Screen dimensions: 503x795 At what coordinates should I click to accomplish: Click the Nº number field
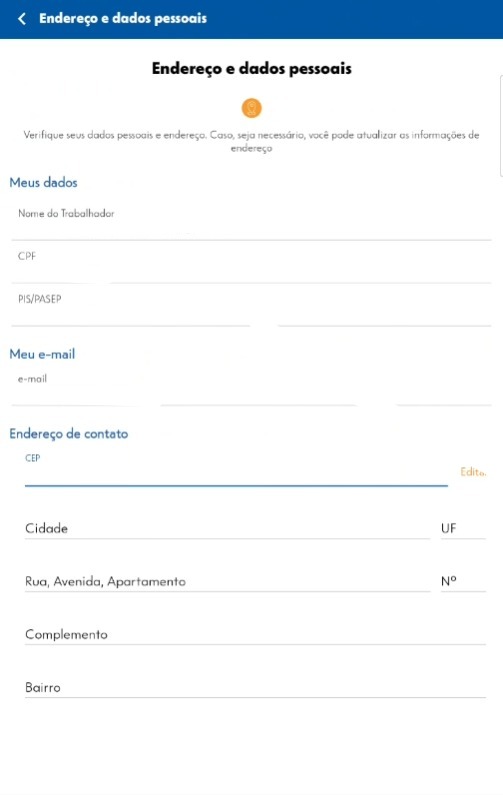(463, 582)
